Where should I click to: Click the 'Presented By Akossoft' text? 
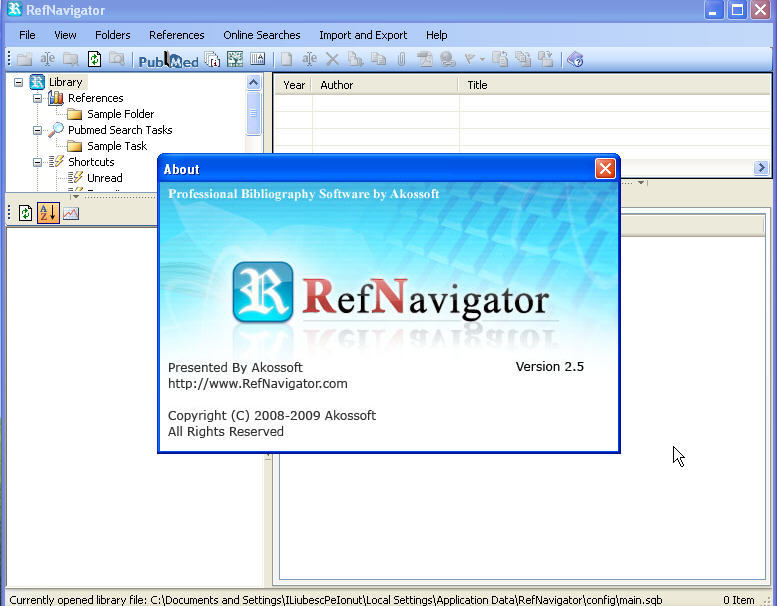[235, 368]
